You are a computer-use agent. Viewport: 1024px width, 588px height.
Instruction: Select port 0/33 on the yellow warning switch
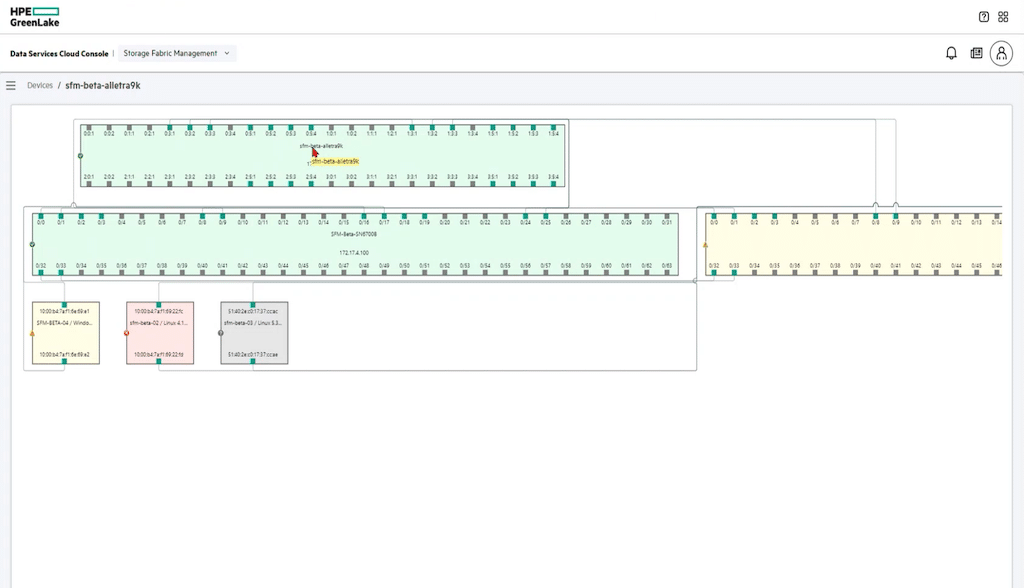[734, 272]
